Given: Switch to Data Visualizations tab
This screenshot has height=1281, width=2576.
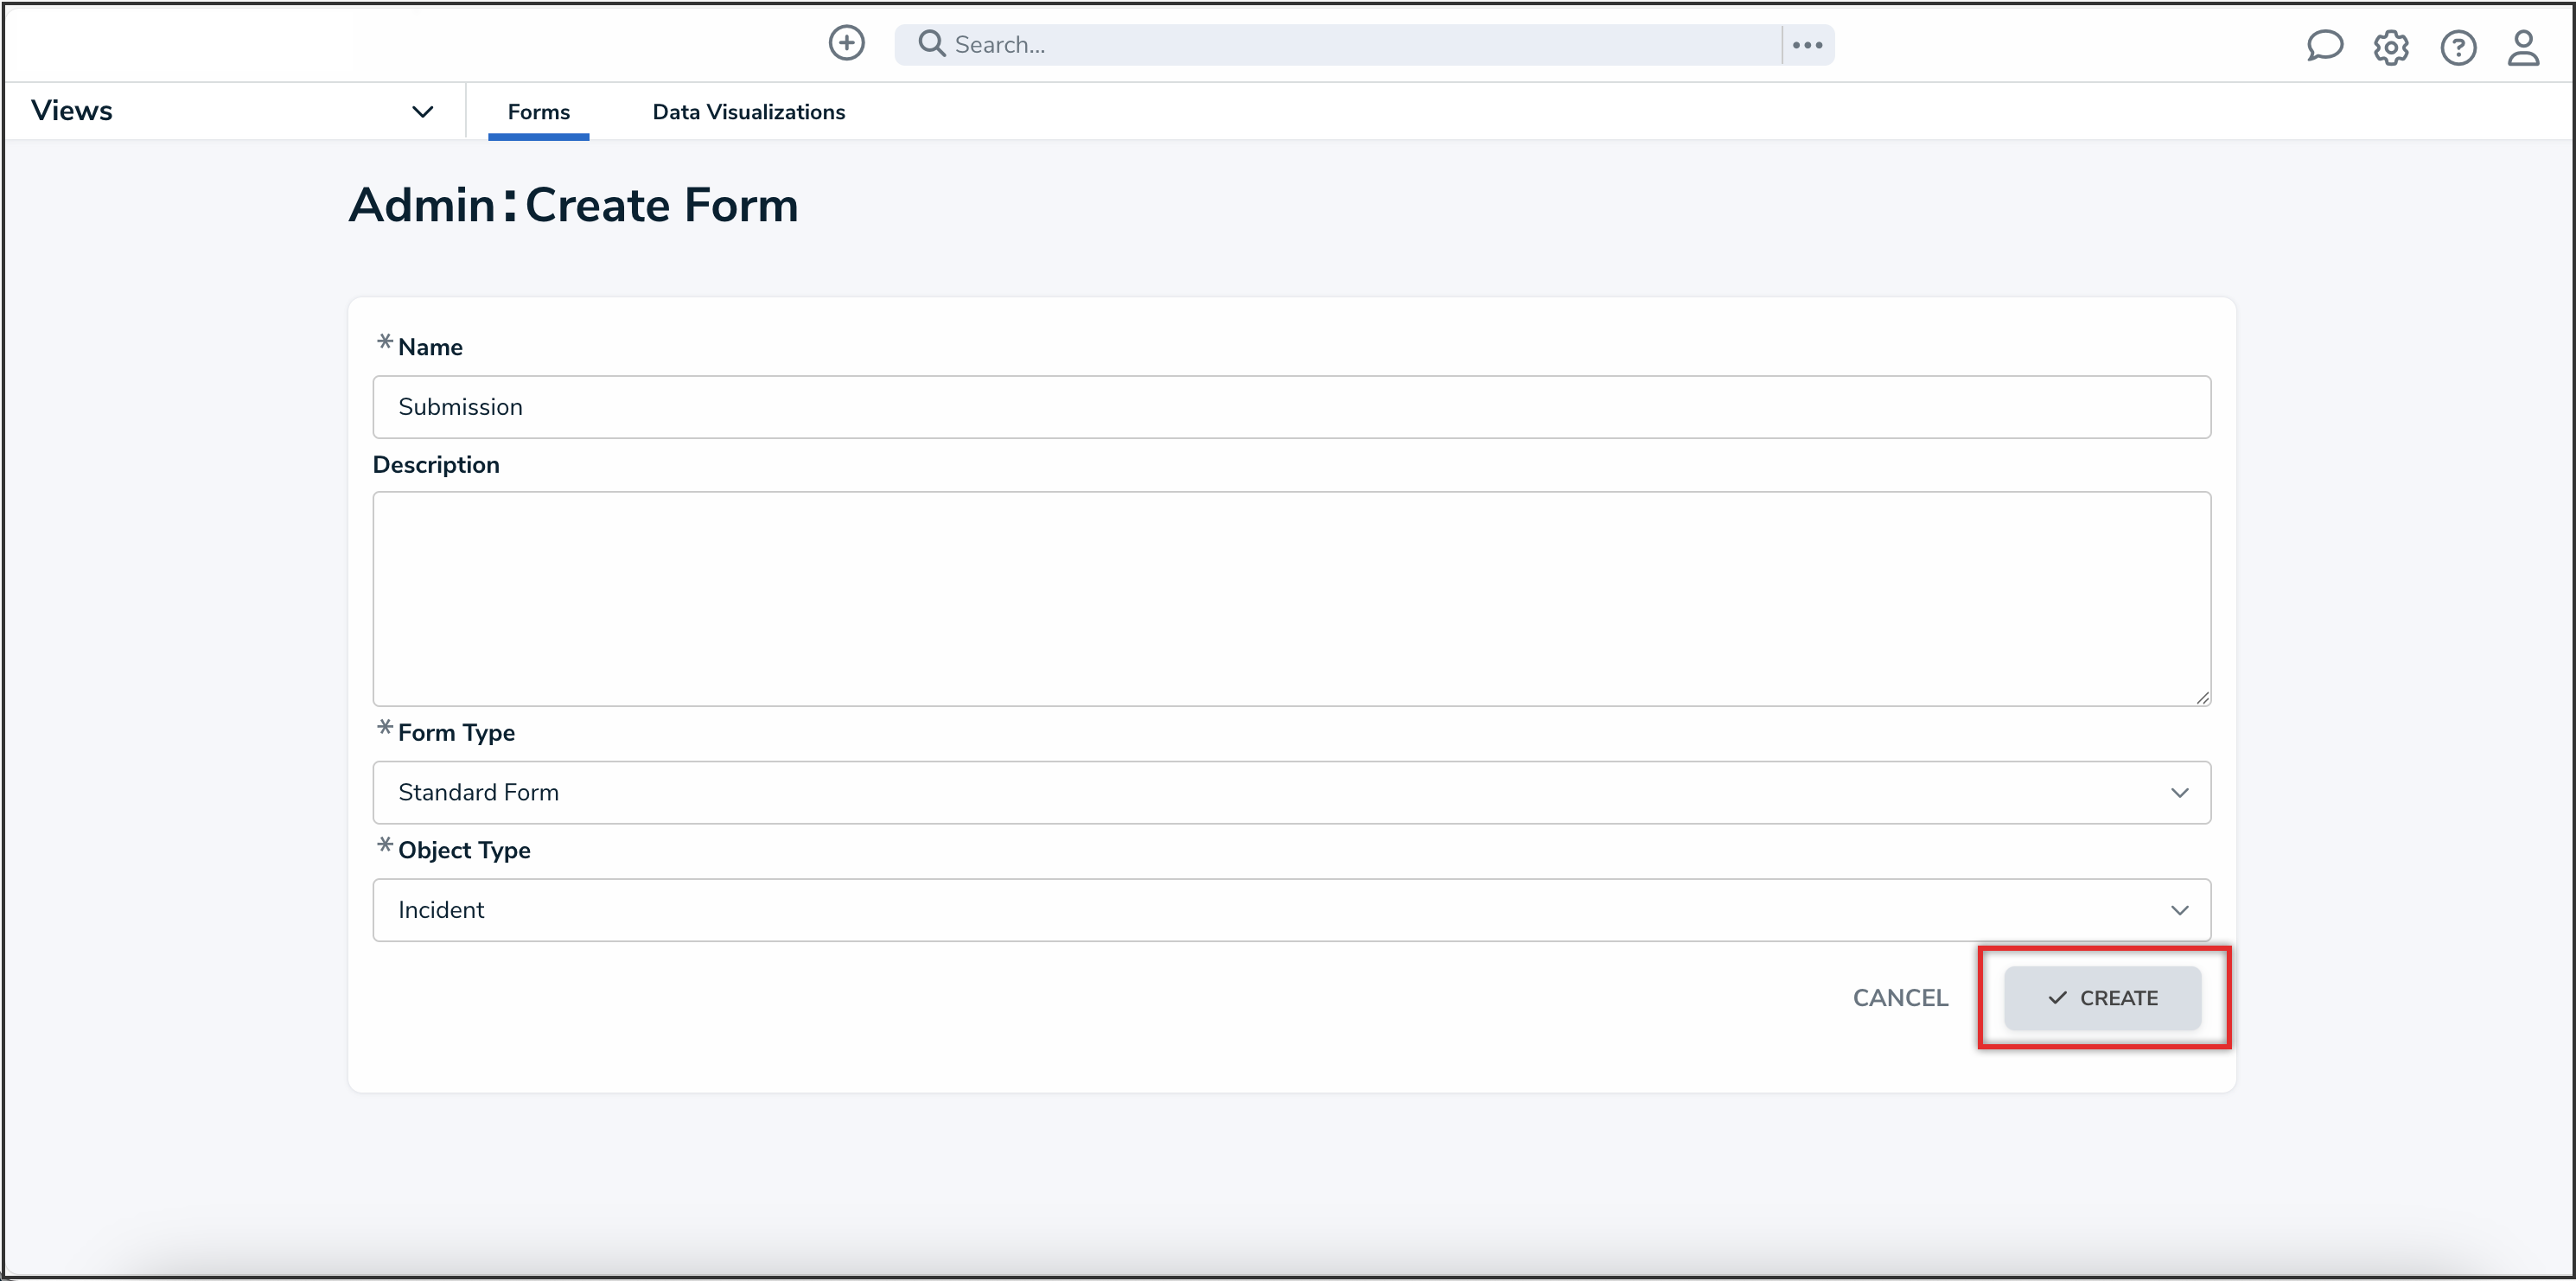Looking at the screenshot, I should coord(748,112).
